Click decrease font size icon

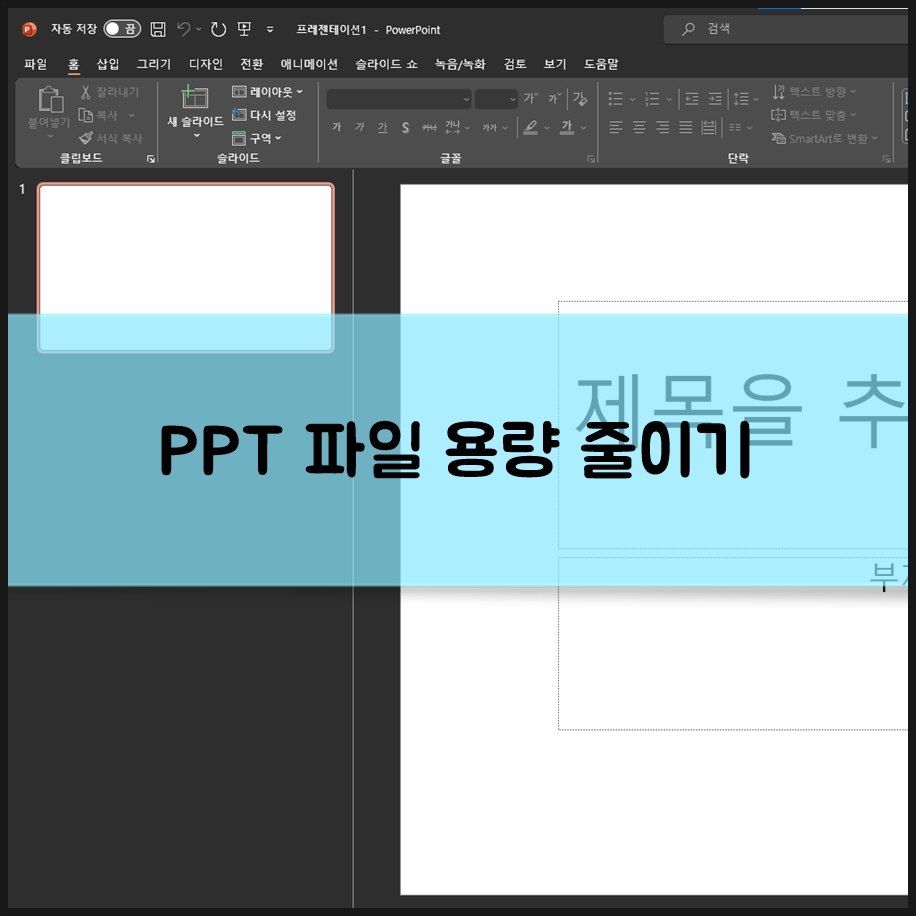554,98
